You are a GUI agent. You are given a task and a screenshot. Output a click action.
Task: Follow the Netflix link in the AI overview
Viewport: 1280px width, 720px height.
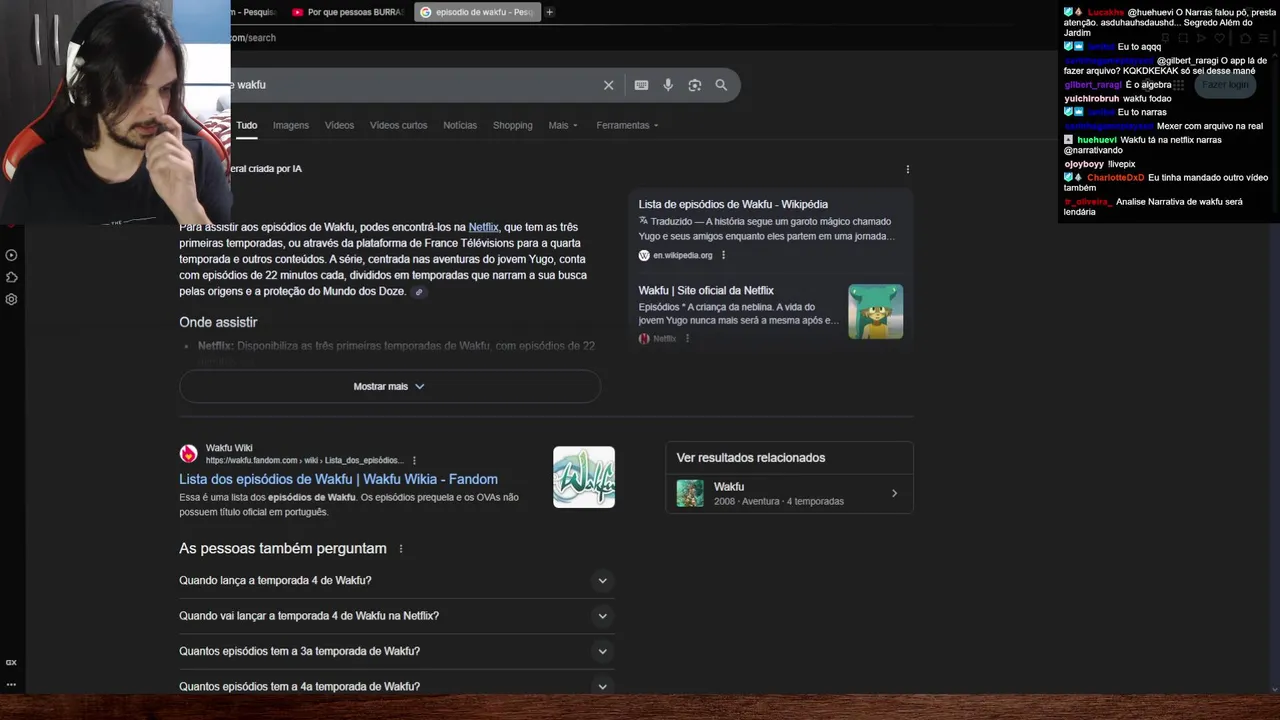coord(483,227)
